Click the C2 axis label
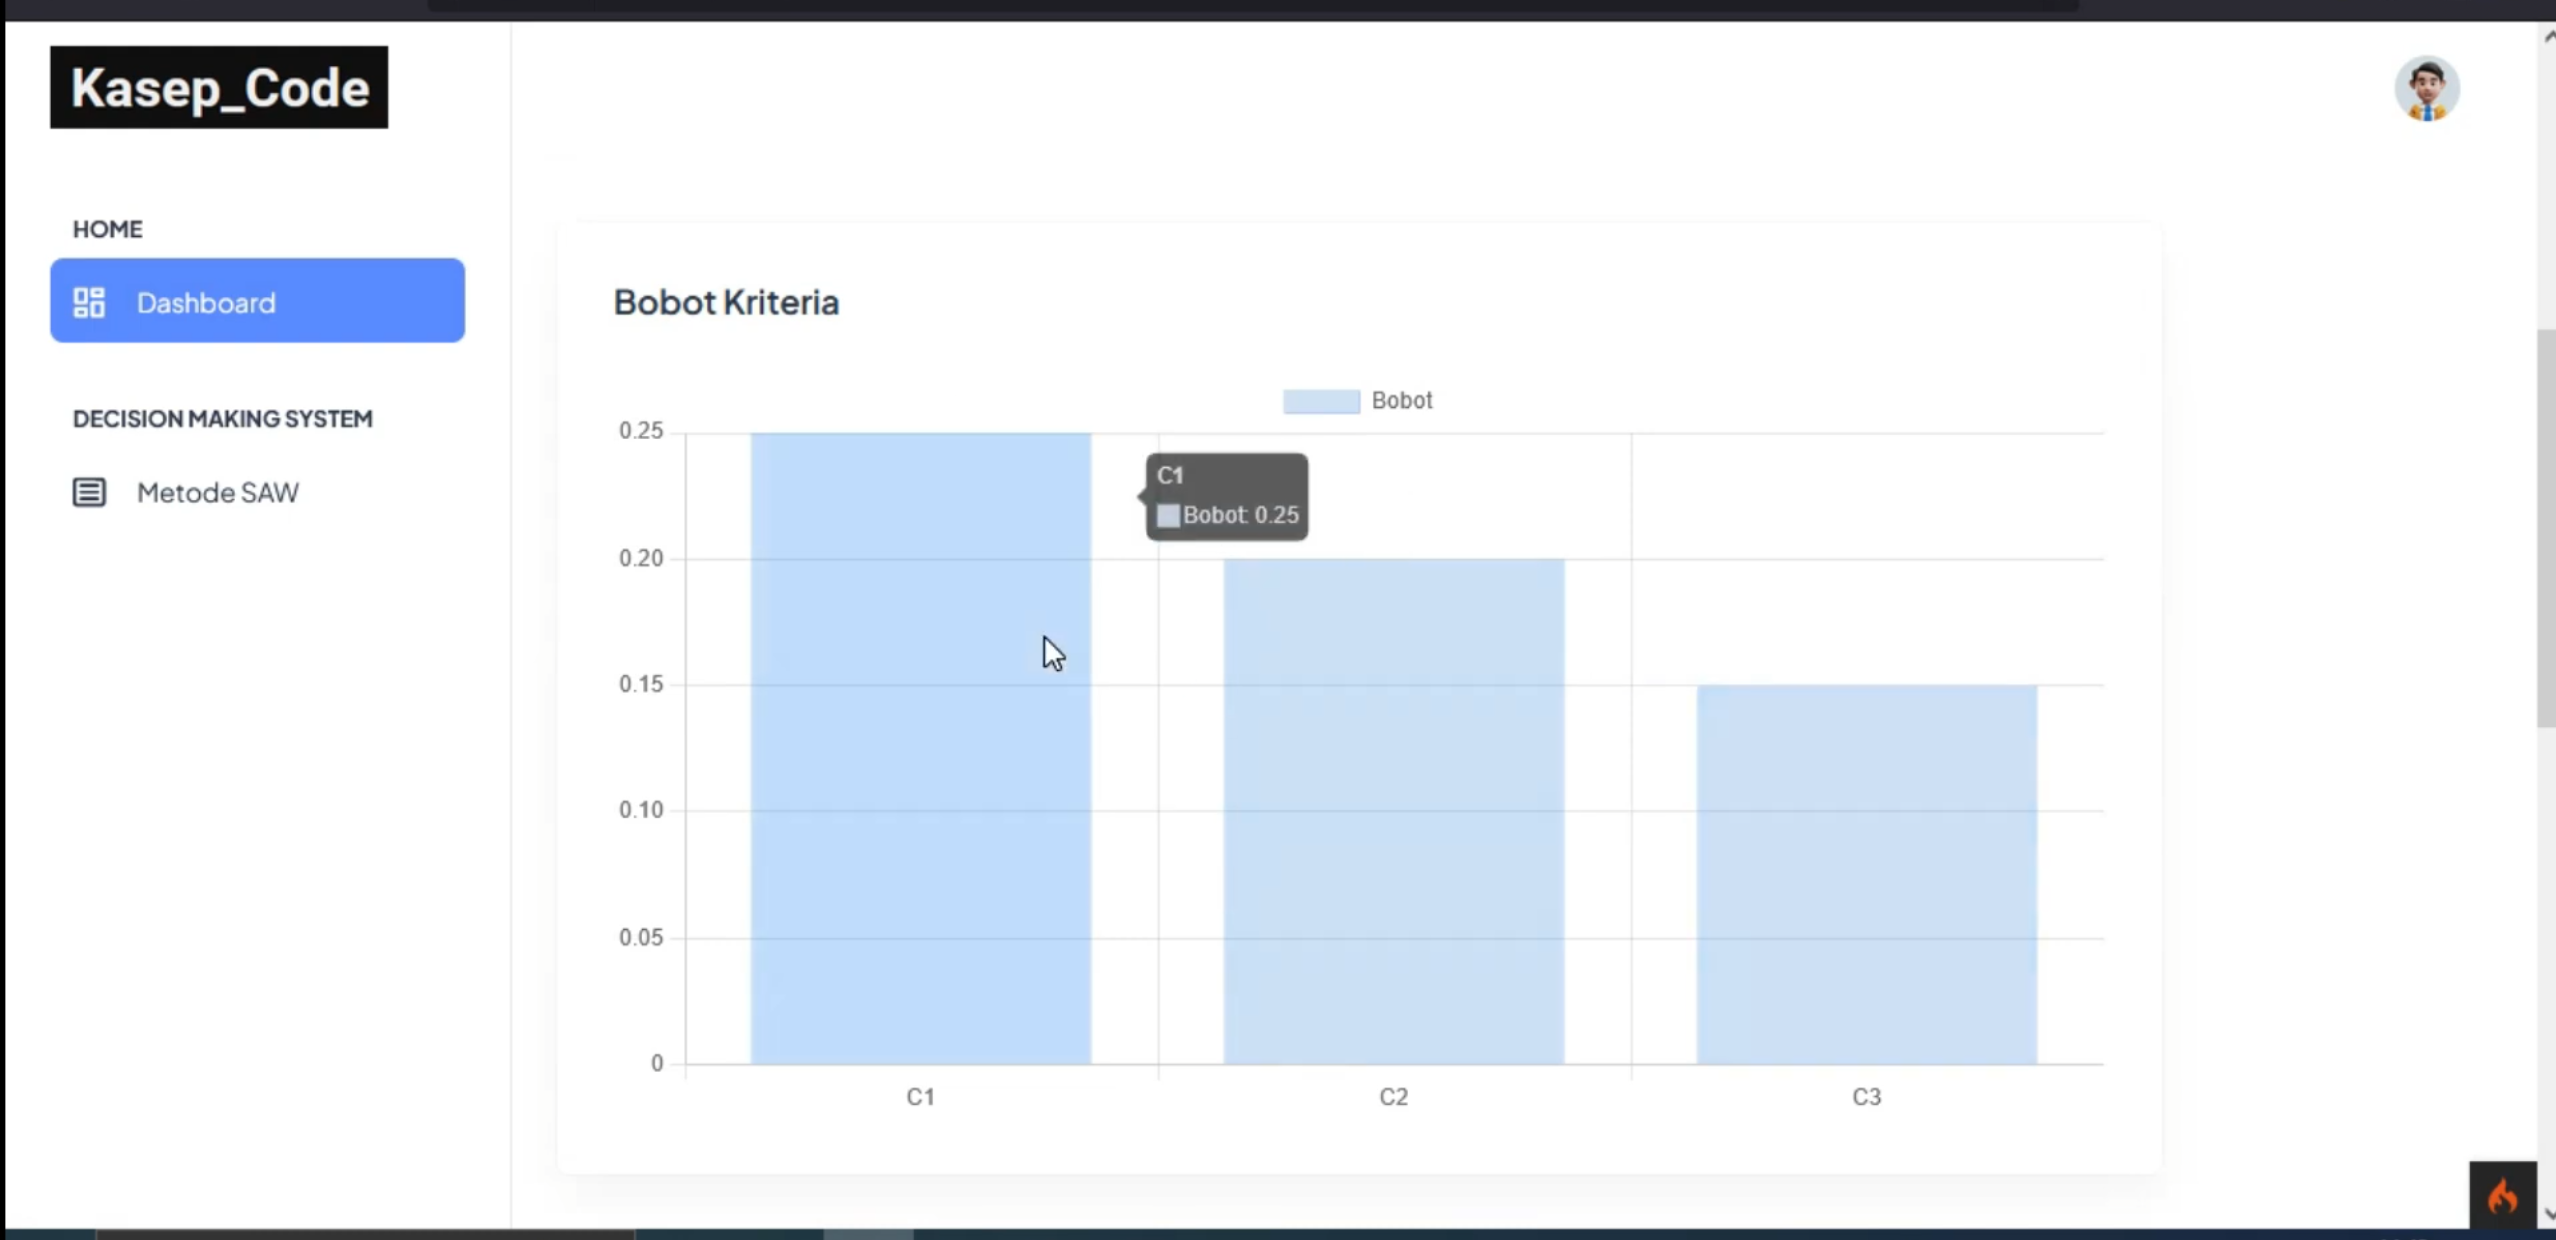The image size is (2556, 1240). [x=1393, y=1097]
